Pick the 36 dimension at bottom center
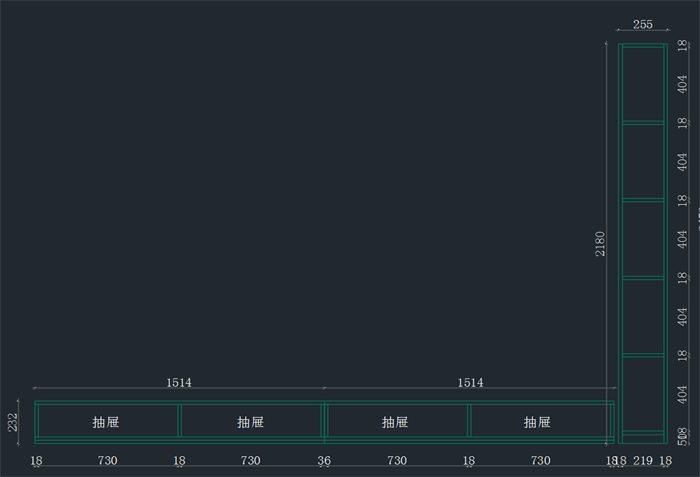 324,461
